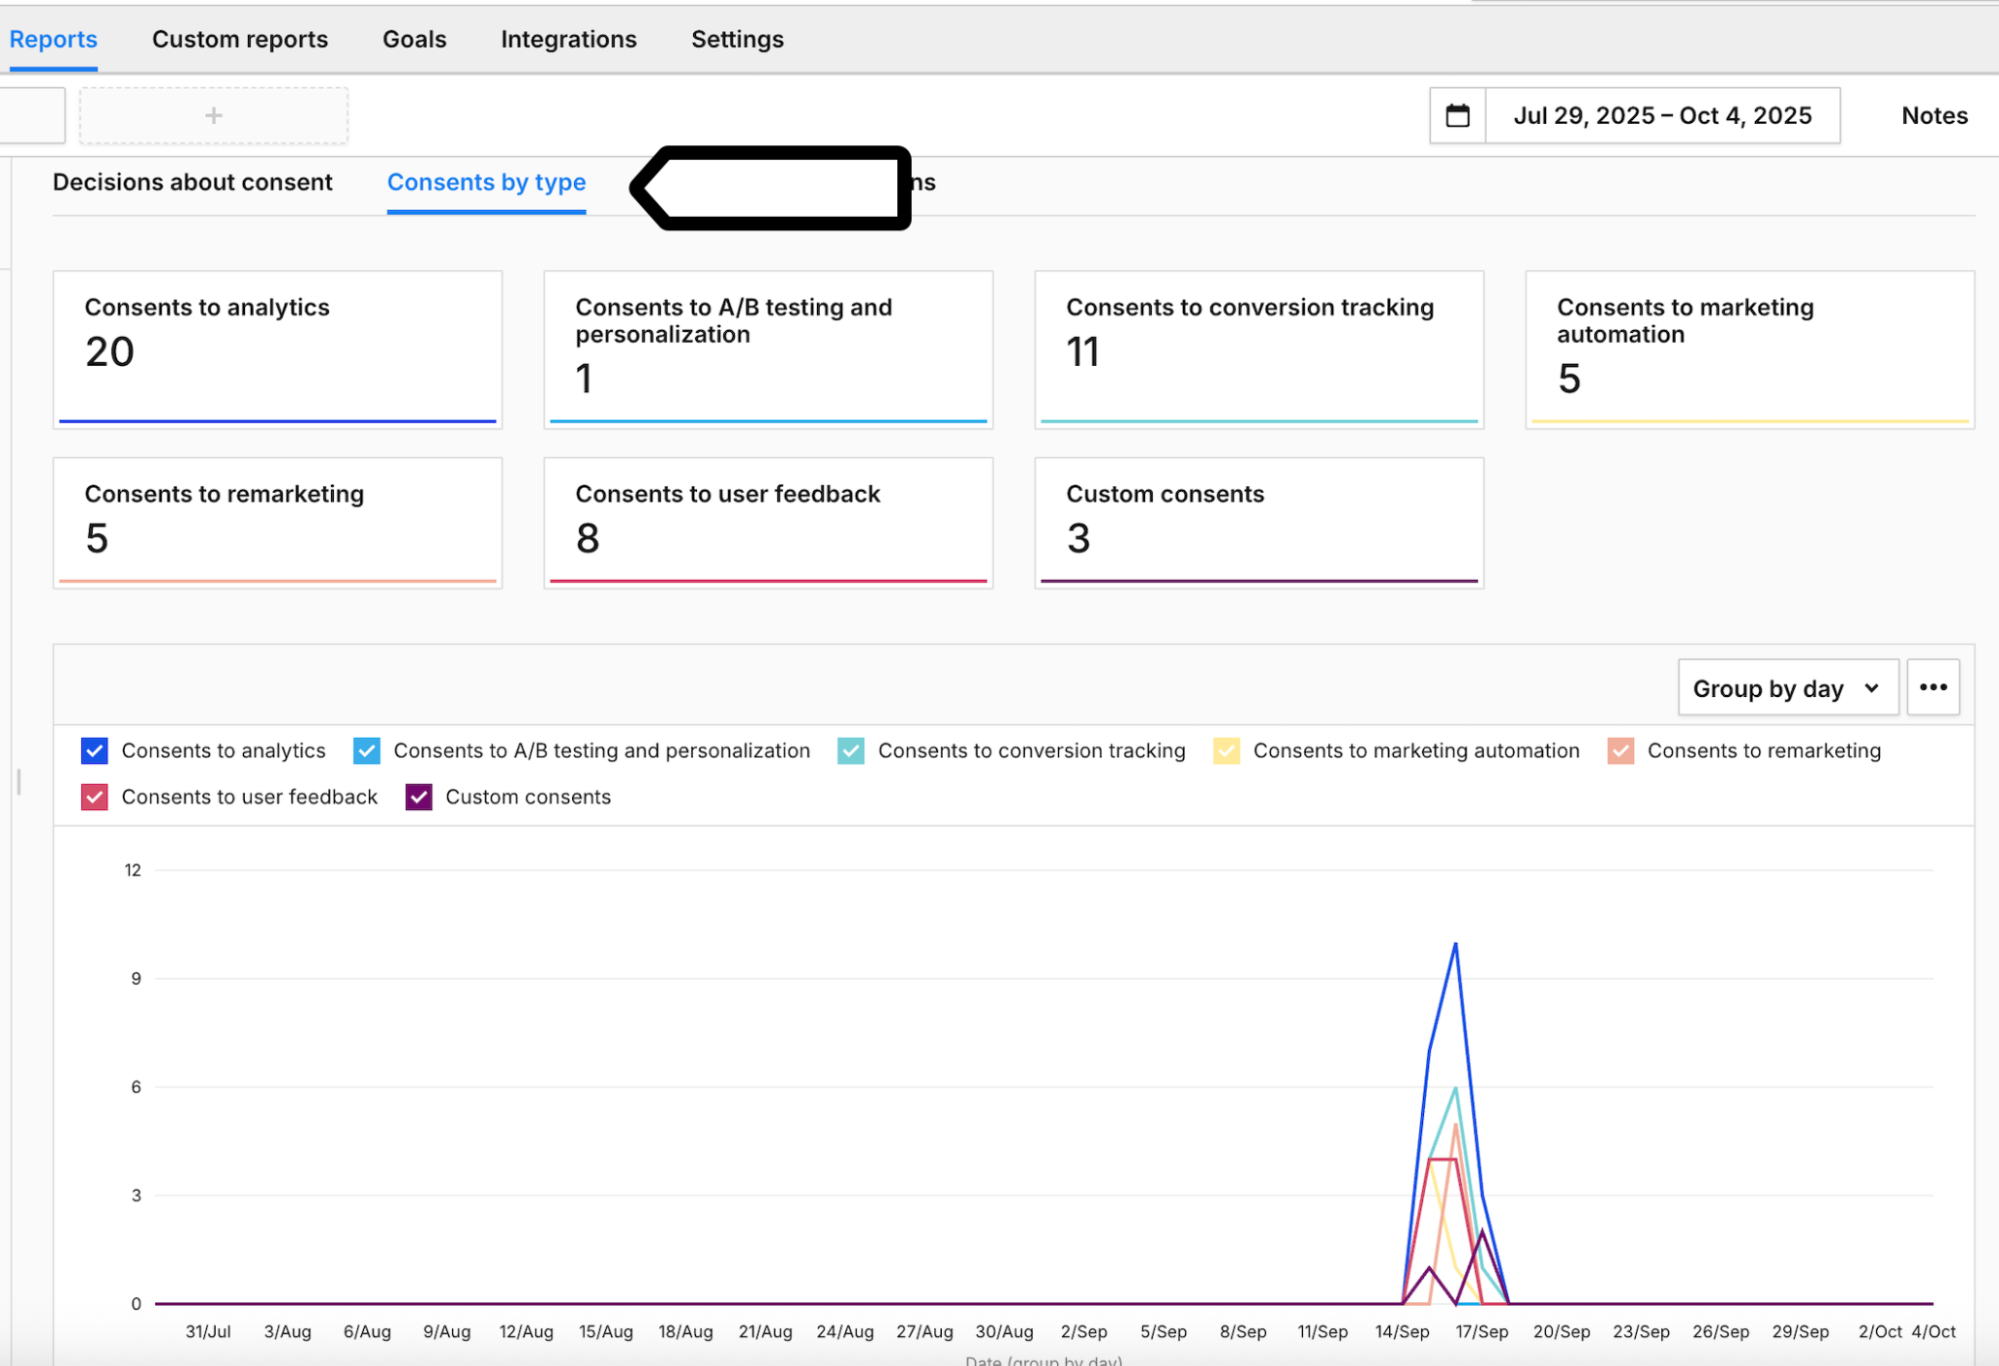Uncheck Consents to user feedback series
The height and width of the screenshot is (1366, 1999).
pyautogui.click(x=94, y=797)
